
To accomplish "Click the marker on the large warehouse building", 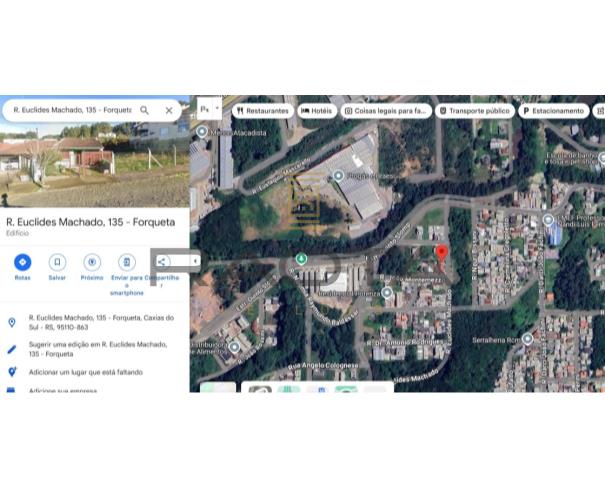I will point(338,176).
